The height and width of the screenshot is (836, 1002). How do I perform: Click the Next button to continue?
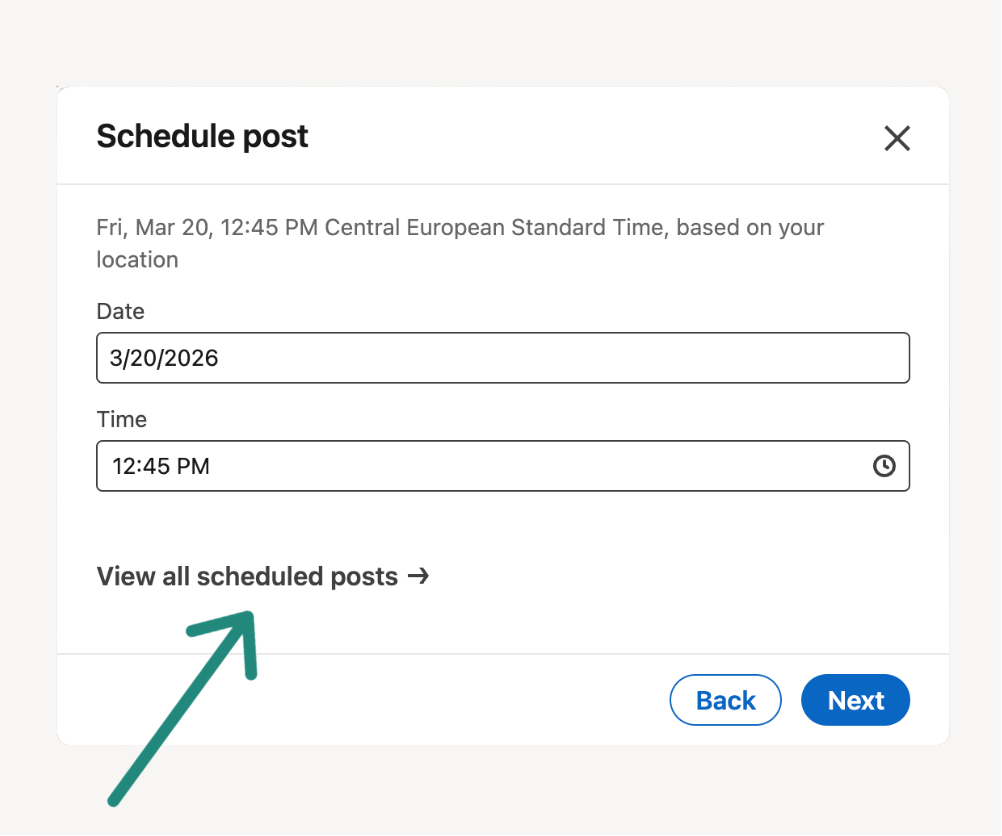tap(855, 700)
